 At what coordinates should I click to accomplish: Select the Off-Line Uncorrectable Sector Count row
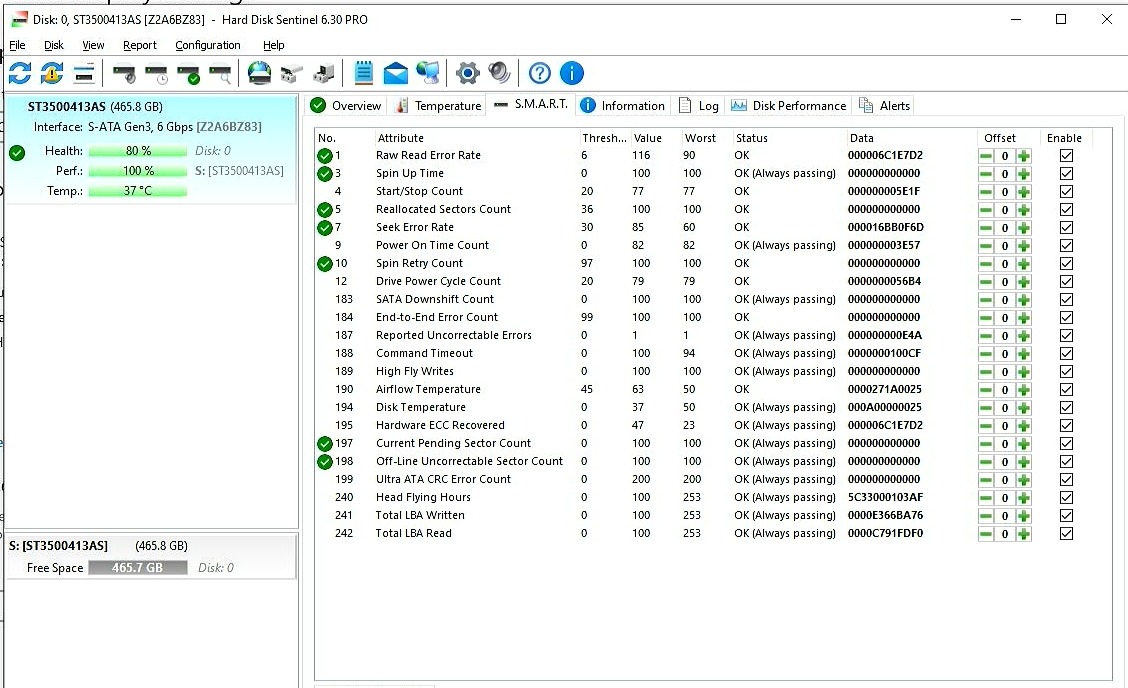(712, 461)
